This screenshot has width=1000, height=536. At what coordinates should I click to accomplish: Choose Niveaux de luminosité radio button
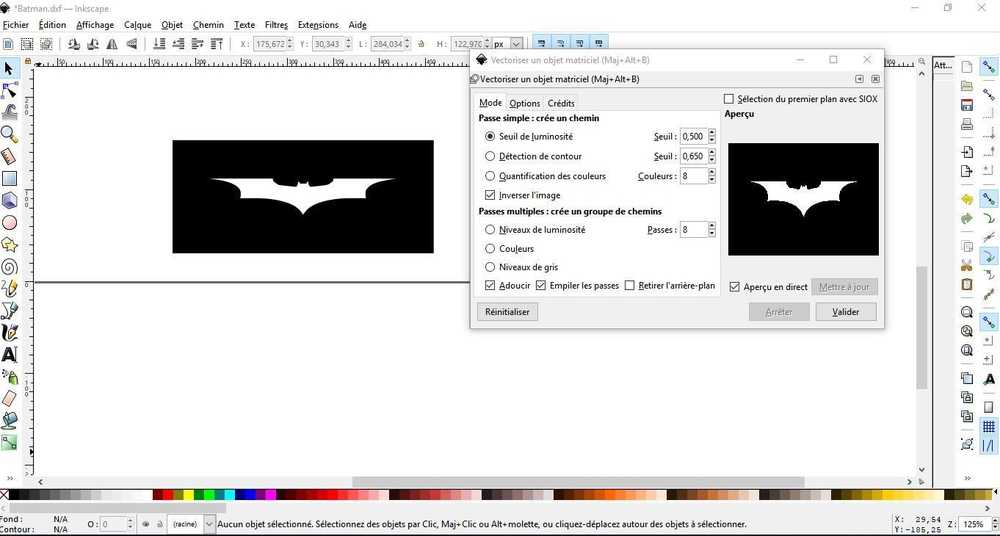[x=490, y=230]
